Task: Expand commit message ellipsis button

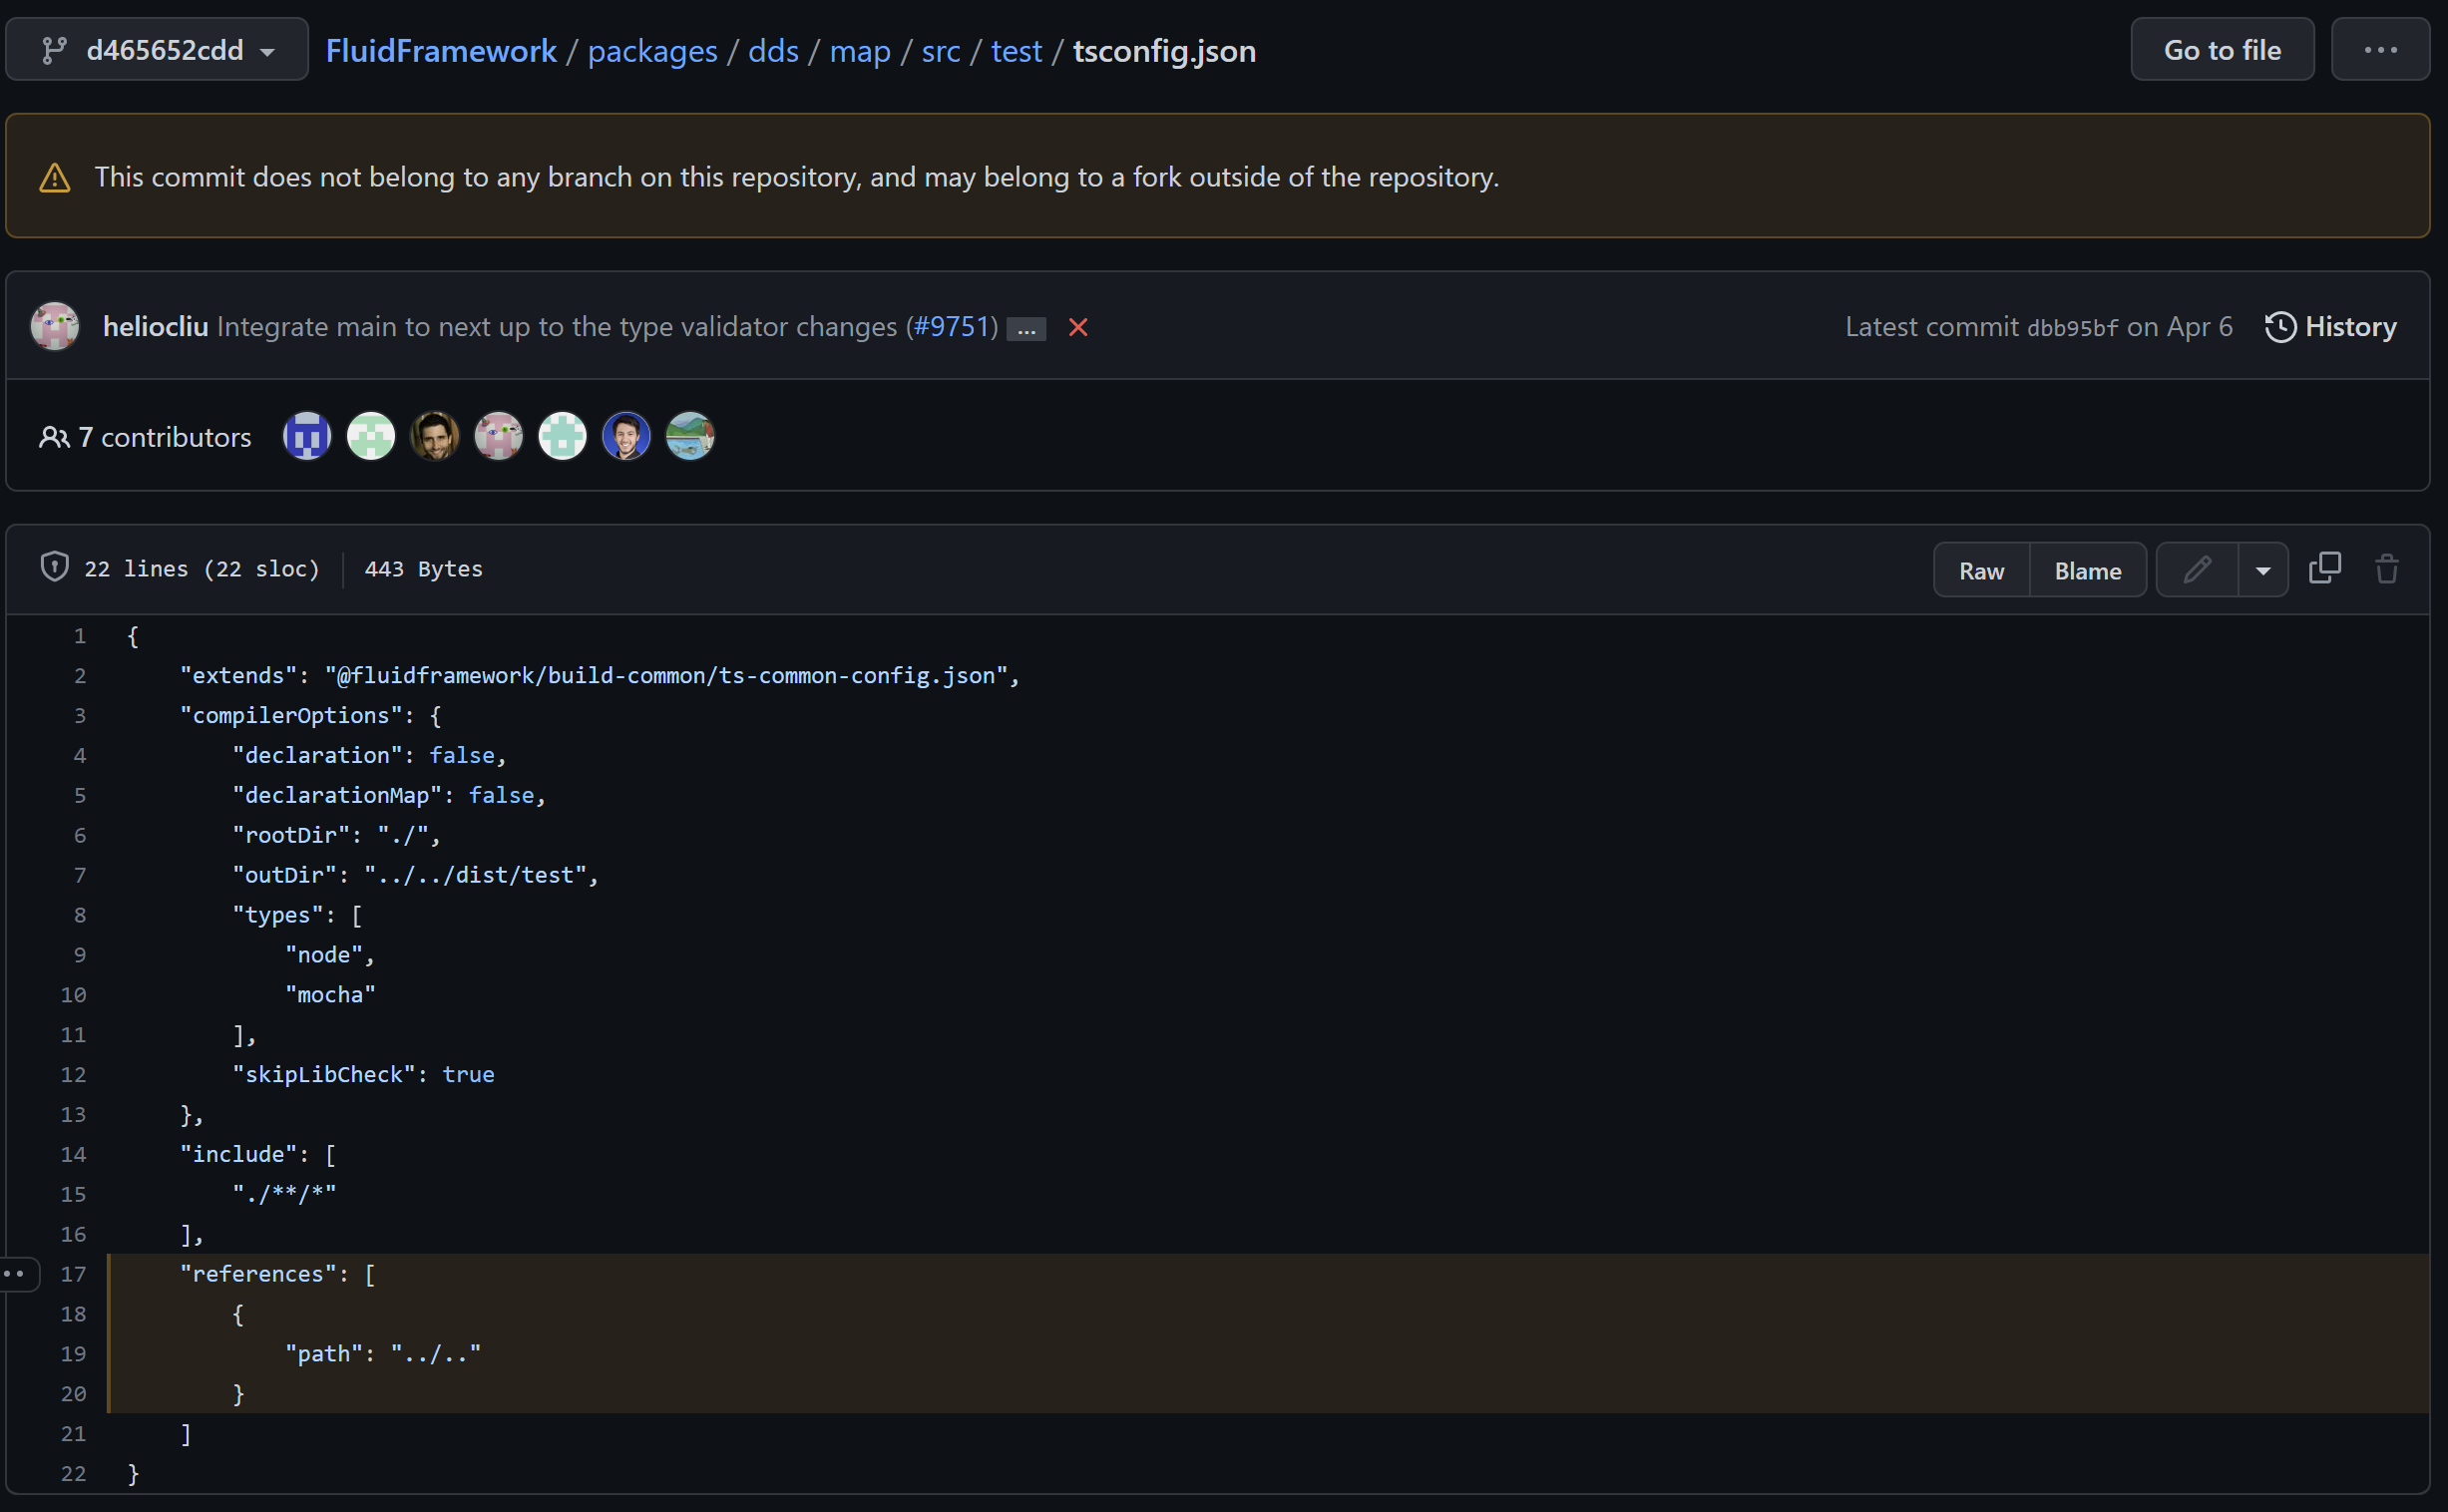Action: click(x=1026, y=329)
